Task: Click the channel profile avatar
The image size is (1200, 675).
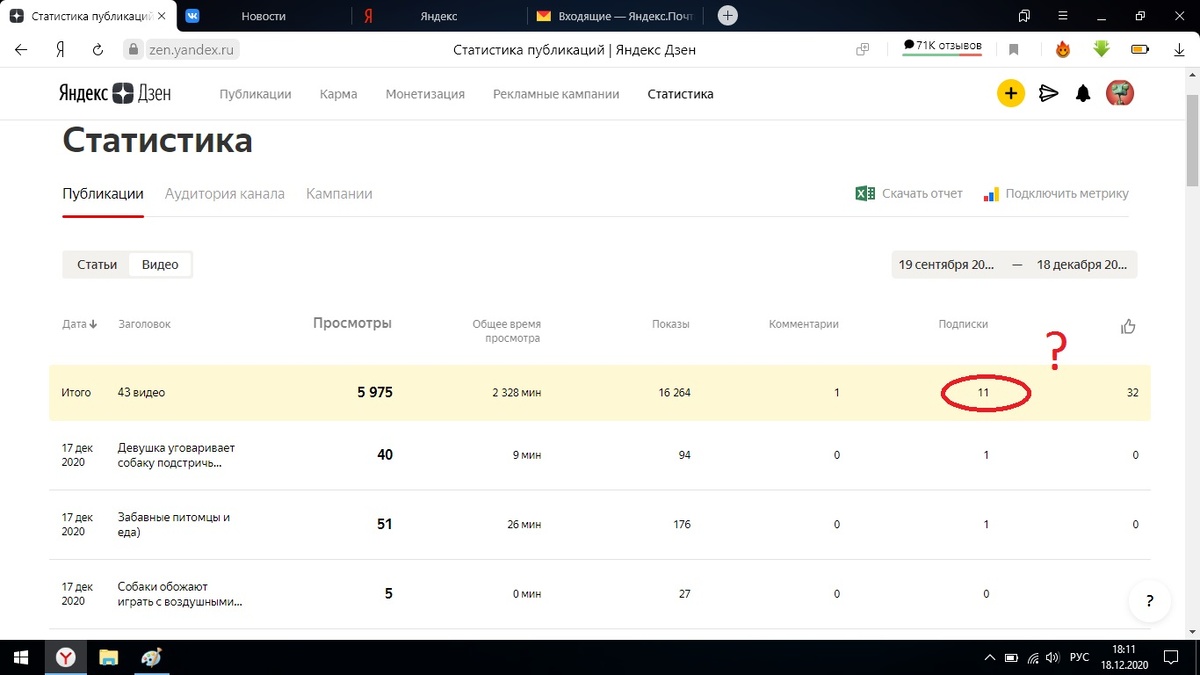Action: (x=1120, y=93)
